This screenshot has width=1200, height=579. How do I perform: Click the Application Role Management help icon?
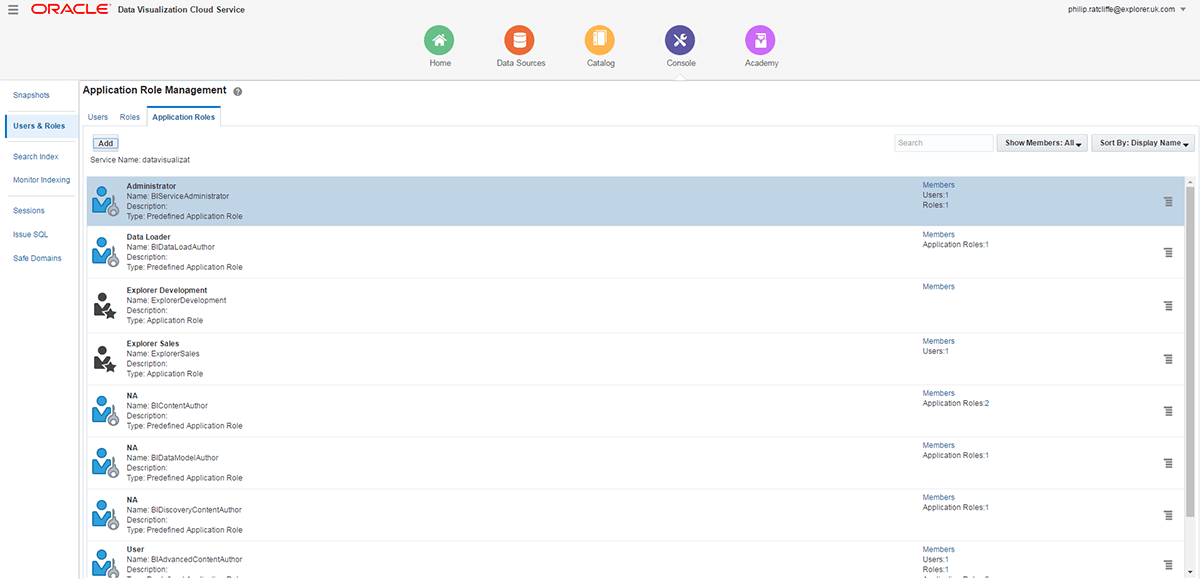tap(237, 90)
